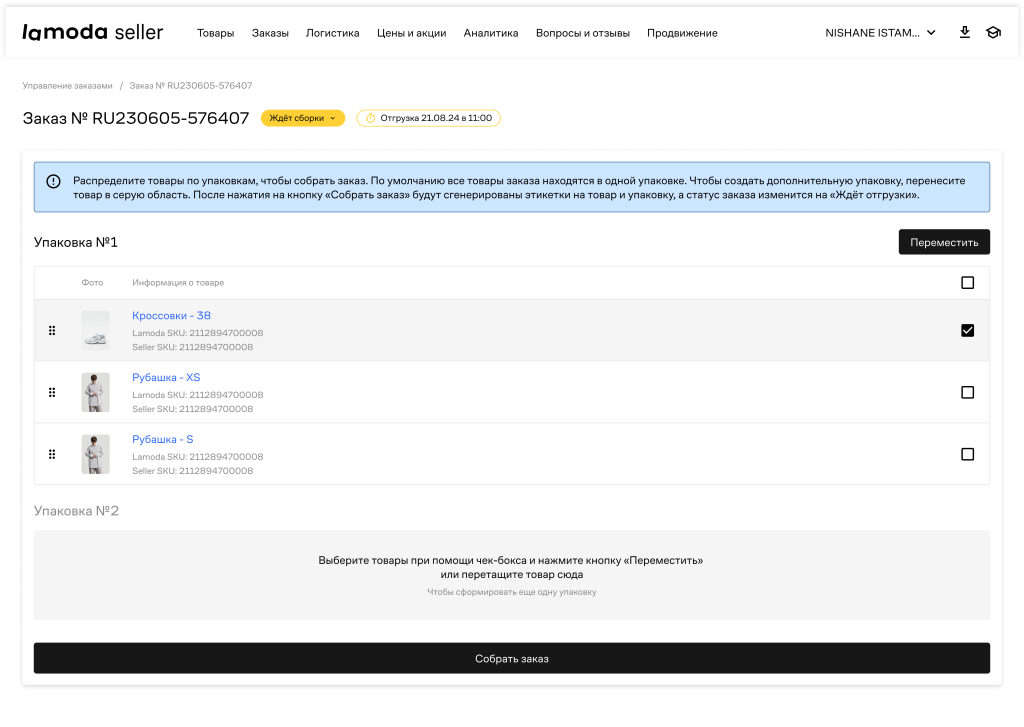This screenshot has height=727, width=1024.
Task: Click drag handle of Рубашка - XS row
Action: point(52,393)
